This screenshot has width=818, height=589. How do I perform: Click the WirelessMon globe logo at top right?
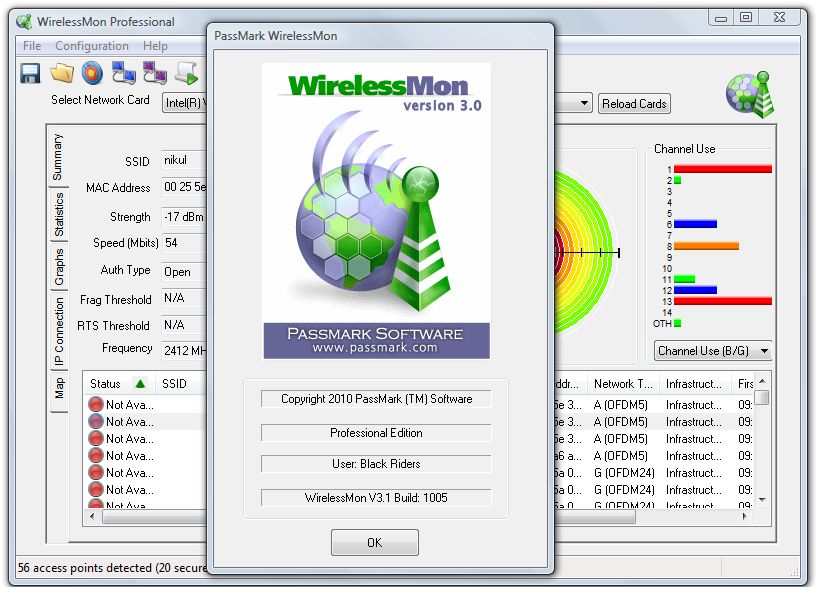tap(751, 94)
